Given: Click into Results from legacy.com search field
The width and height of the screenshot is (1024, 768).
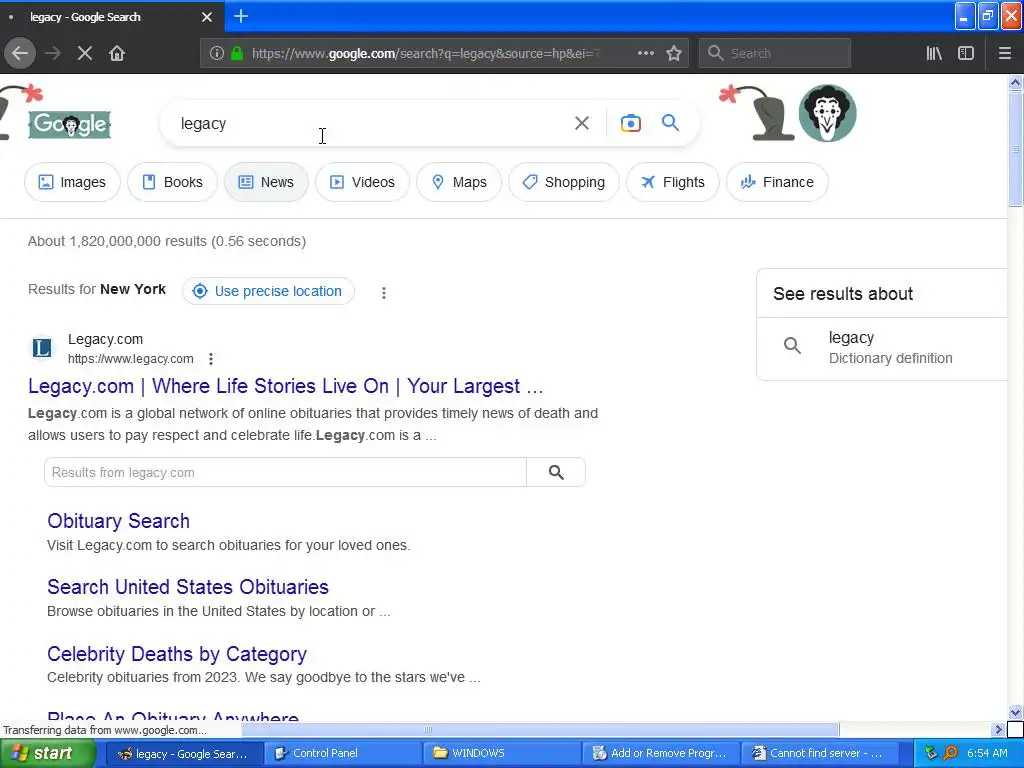Looking at the screenshot, I should (x=285, y=472).
